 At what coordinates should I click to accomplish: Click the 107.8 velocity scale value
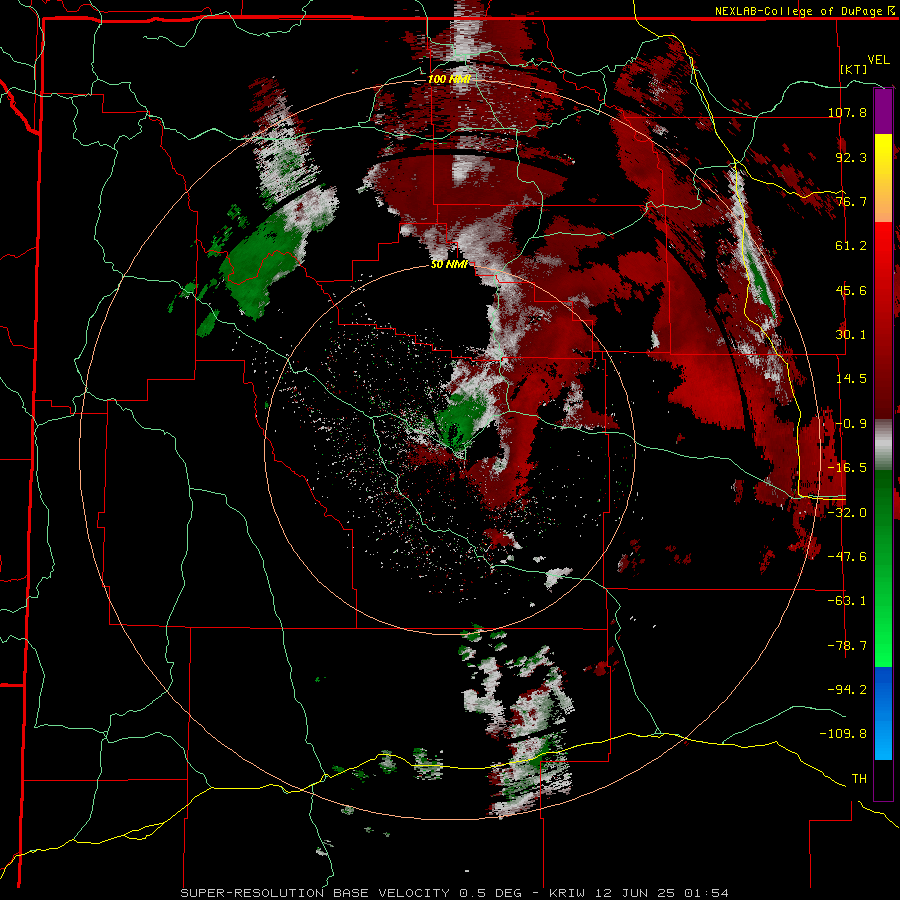click(847, 112)
